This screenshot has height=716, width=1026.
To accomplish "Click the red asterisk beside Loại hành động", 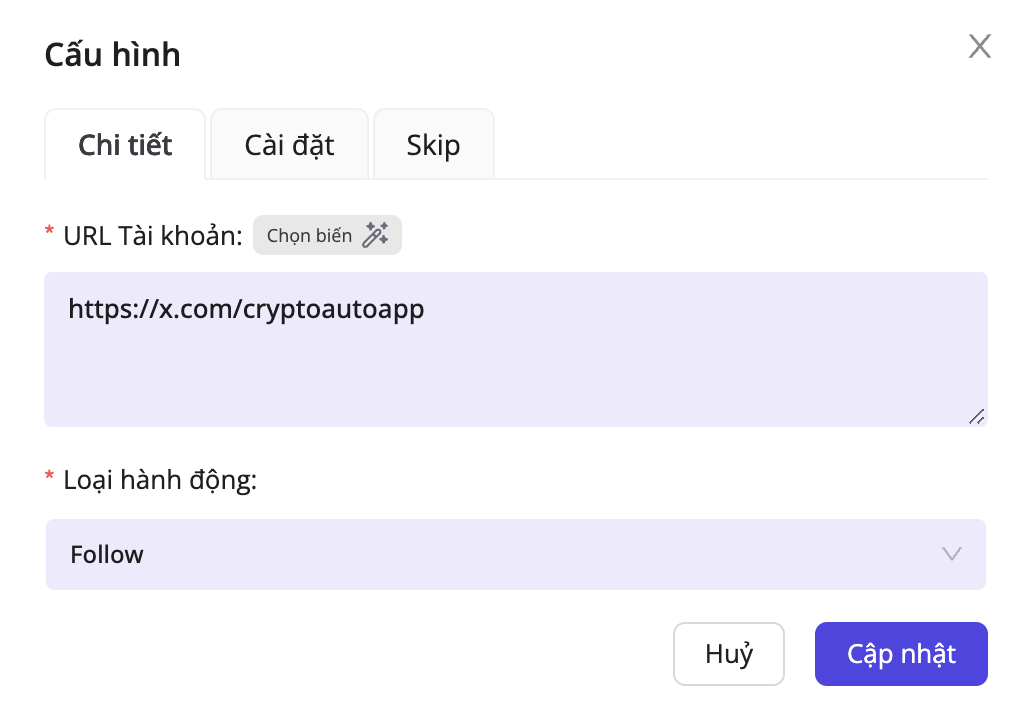I will click(50, 478).
